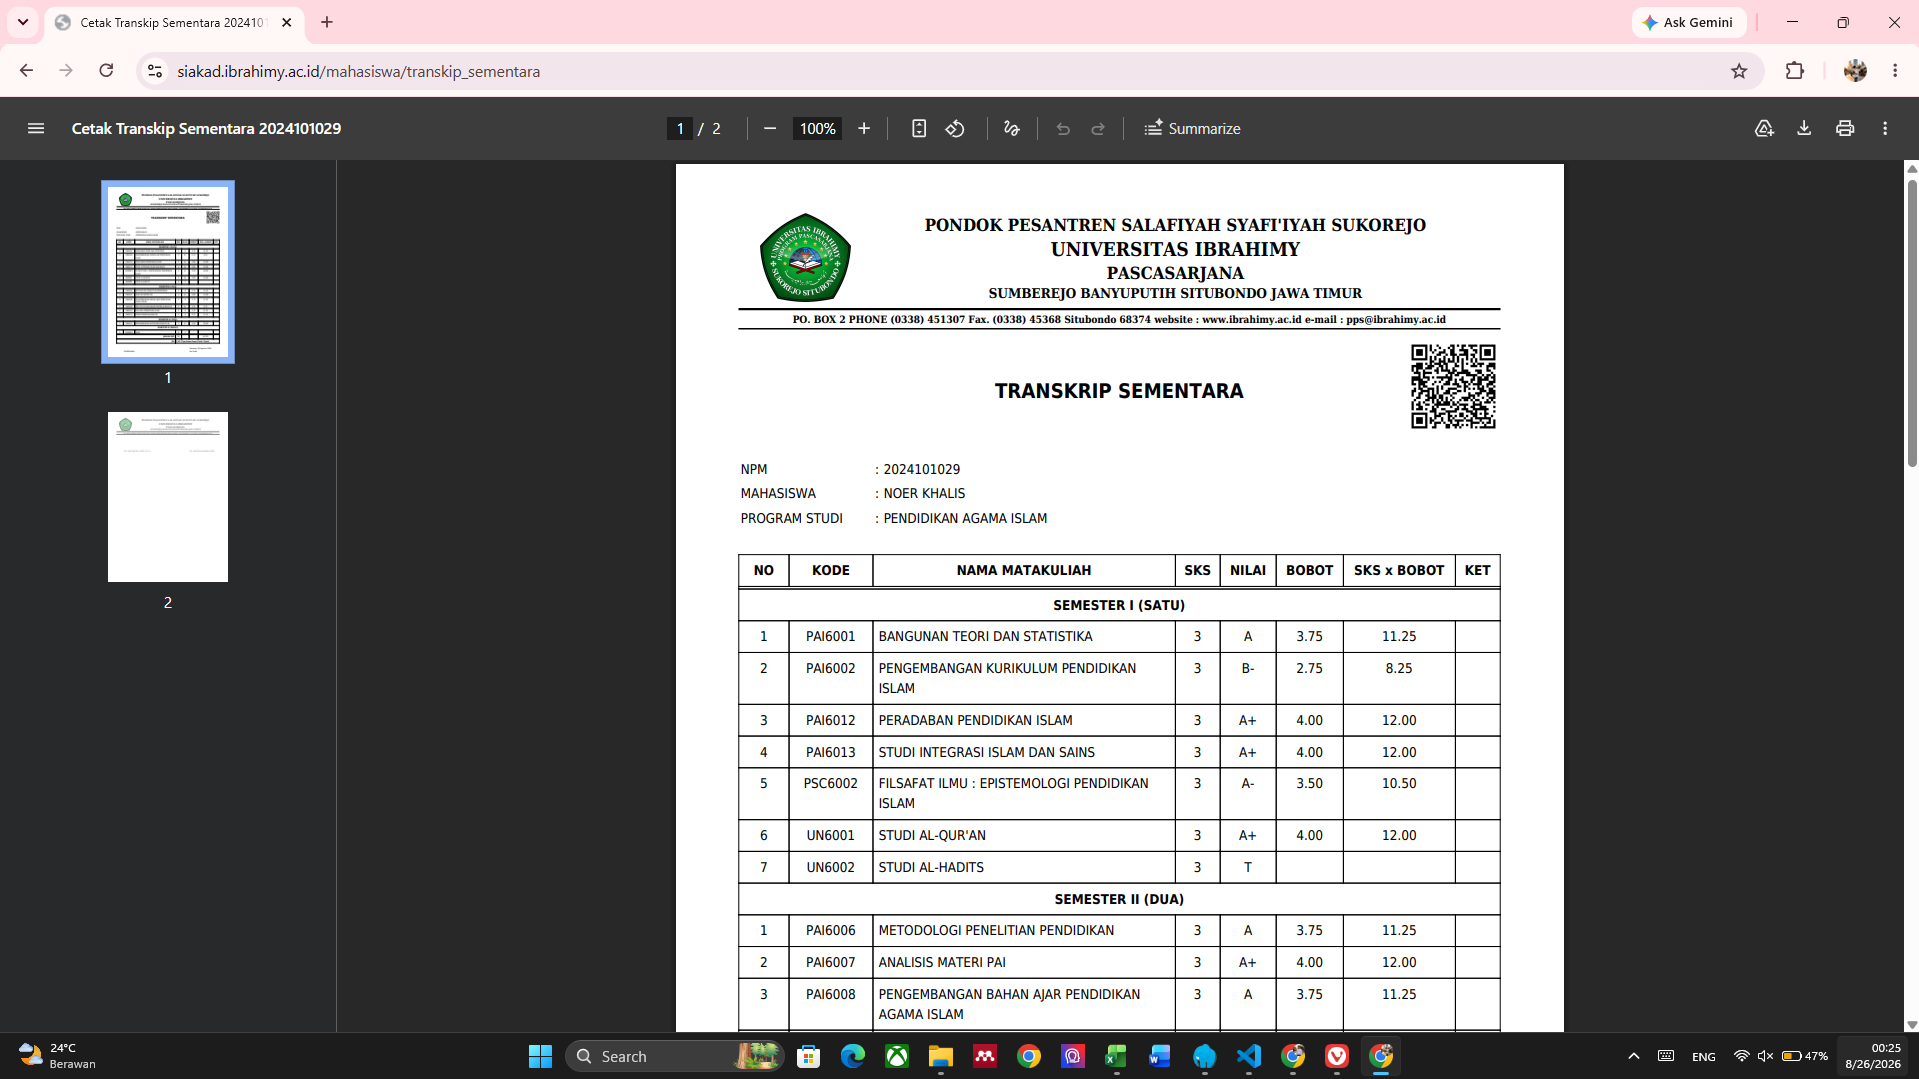Select page 2 thumbnail
This screenshot has width=1919, height=1079.
coord(168,497)
